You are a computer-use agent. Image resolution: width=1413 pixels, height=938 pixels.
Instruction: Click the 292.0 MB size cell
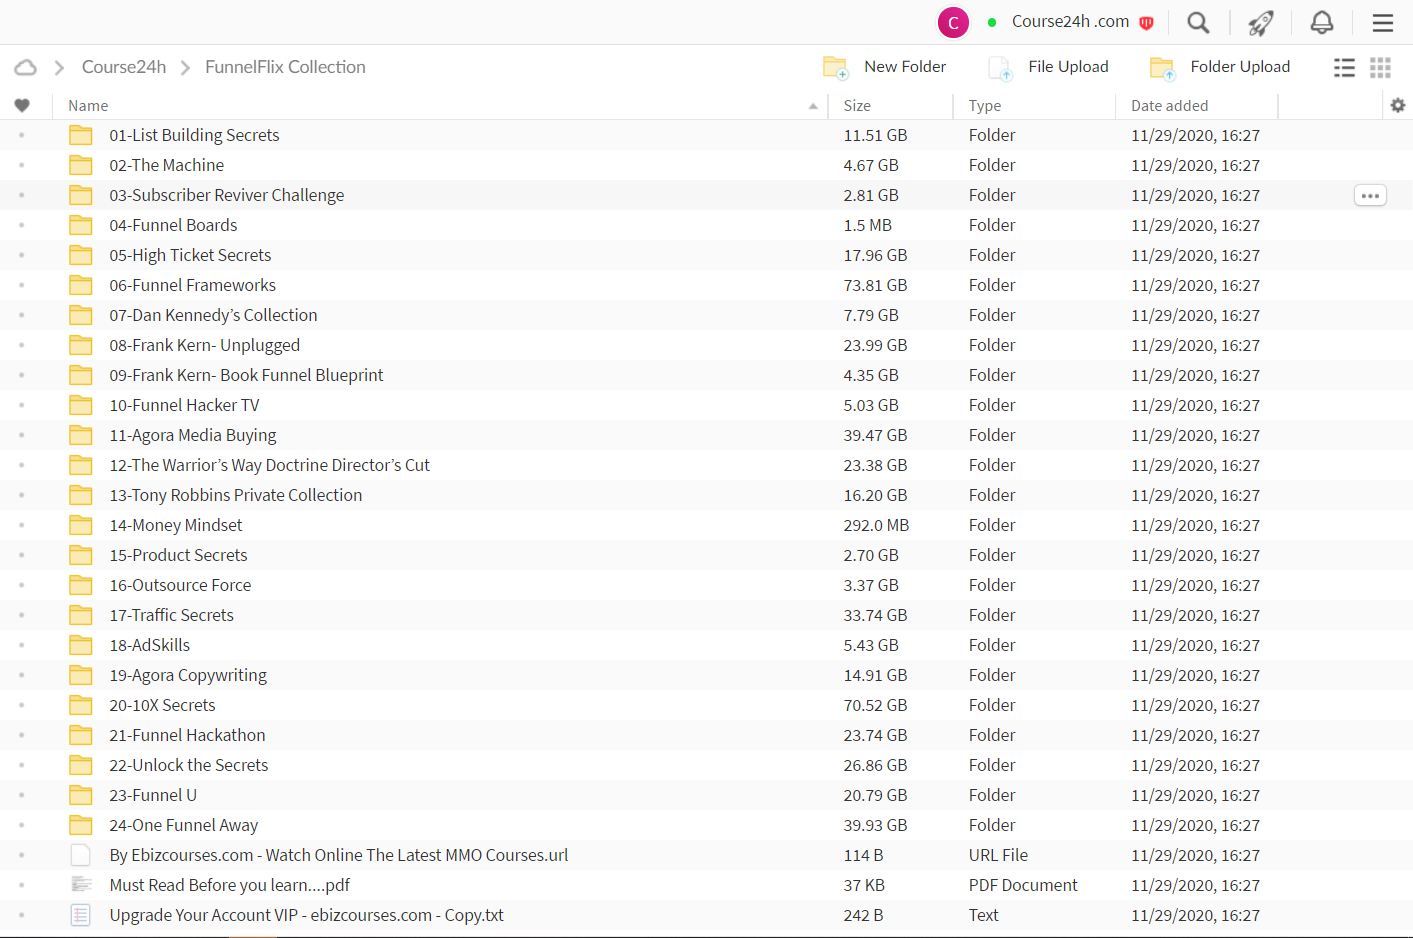pyautogui.click(x=876, y=525)
